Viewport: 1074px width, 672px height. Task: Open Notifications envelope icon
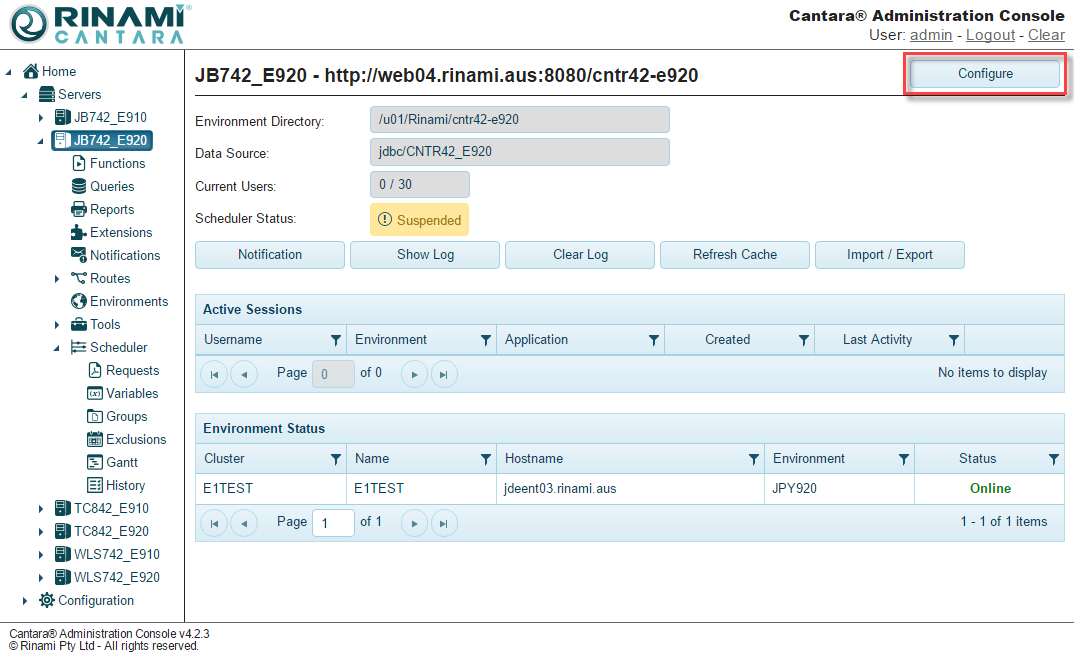tap(79, 255)
